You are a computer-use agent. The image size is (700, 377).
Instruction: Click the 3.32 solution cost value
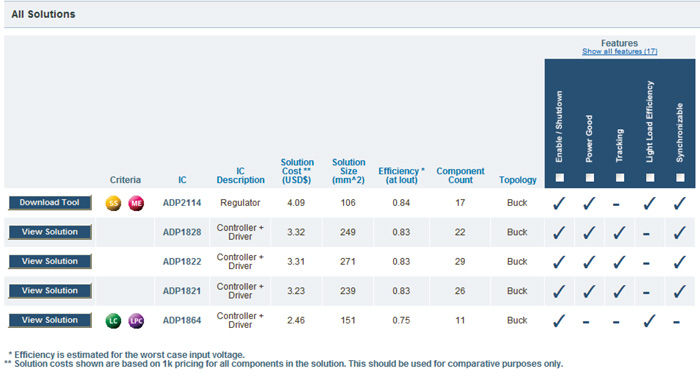[296, 232]
